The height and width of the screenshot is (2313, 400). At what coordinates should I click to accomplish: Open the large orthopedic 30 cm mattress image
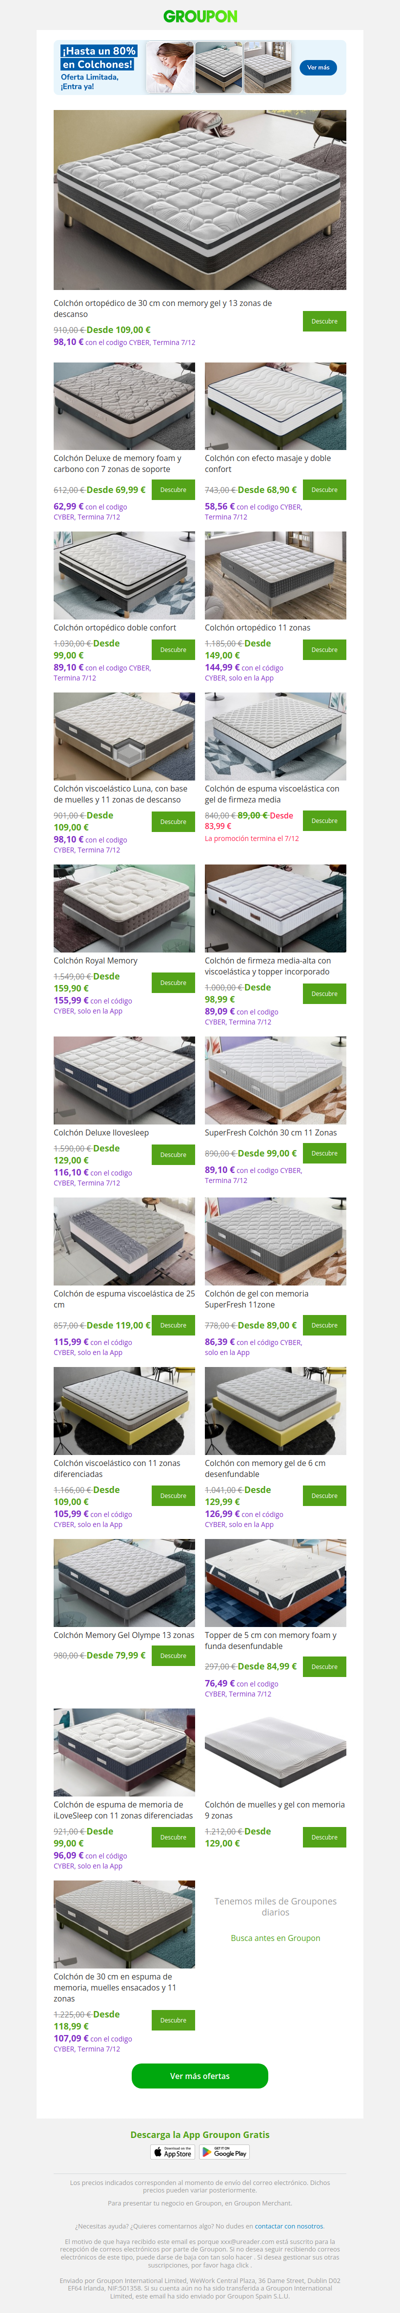tap(200, 200)
